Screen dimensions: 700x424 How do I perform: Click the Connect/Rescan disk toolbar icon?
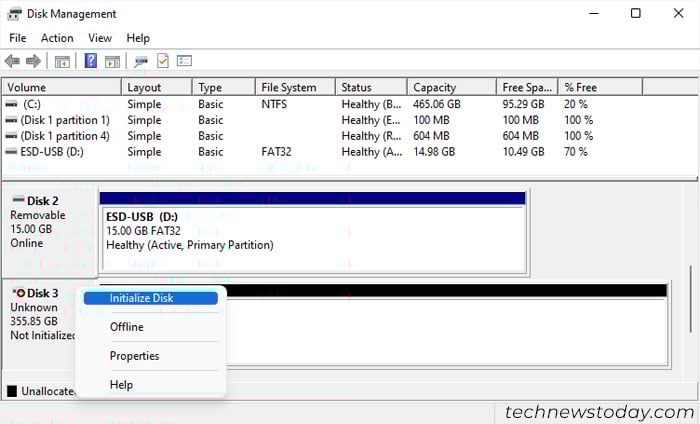point(141,61)
